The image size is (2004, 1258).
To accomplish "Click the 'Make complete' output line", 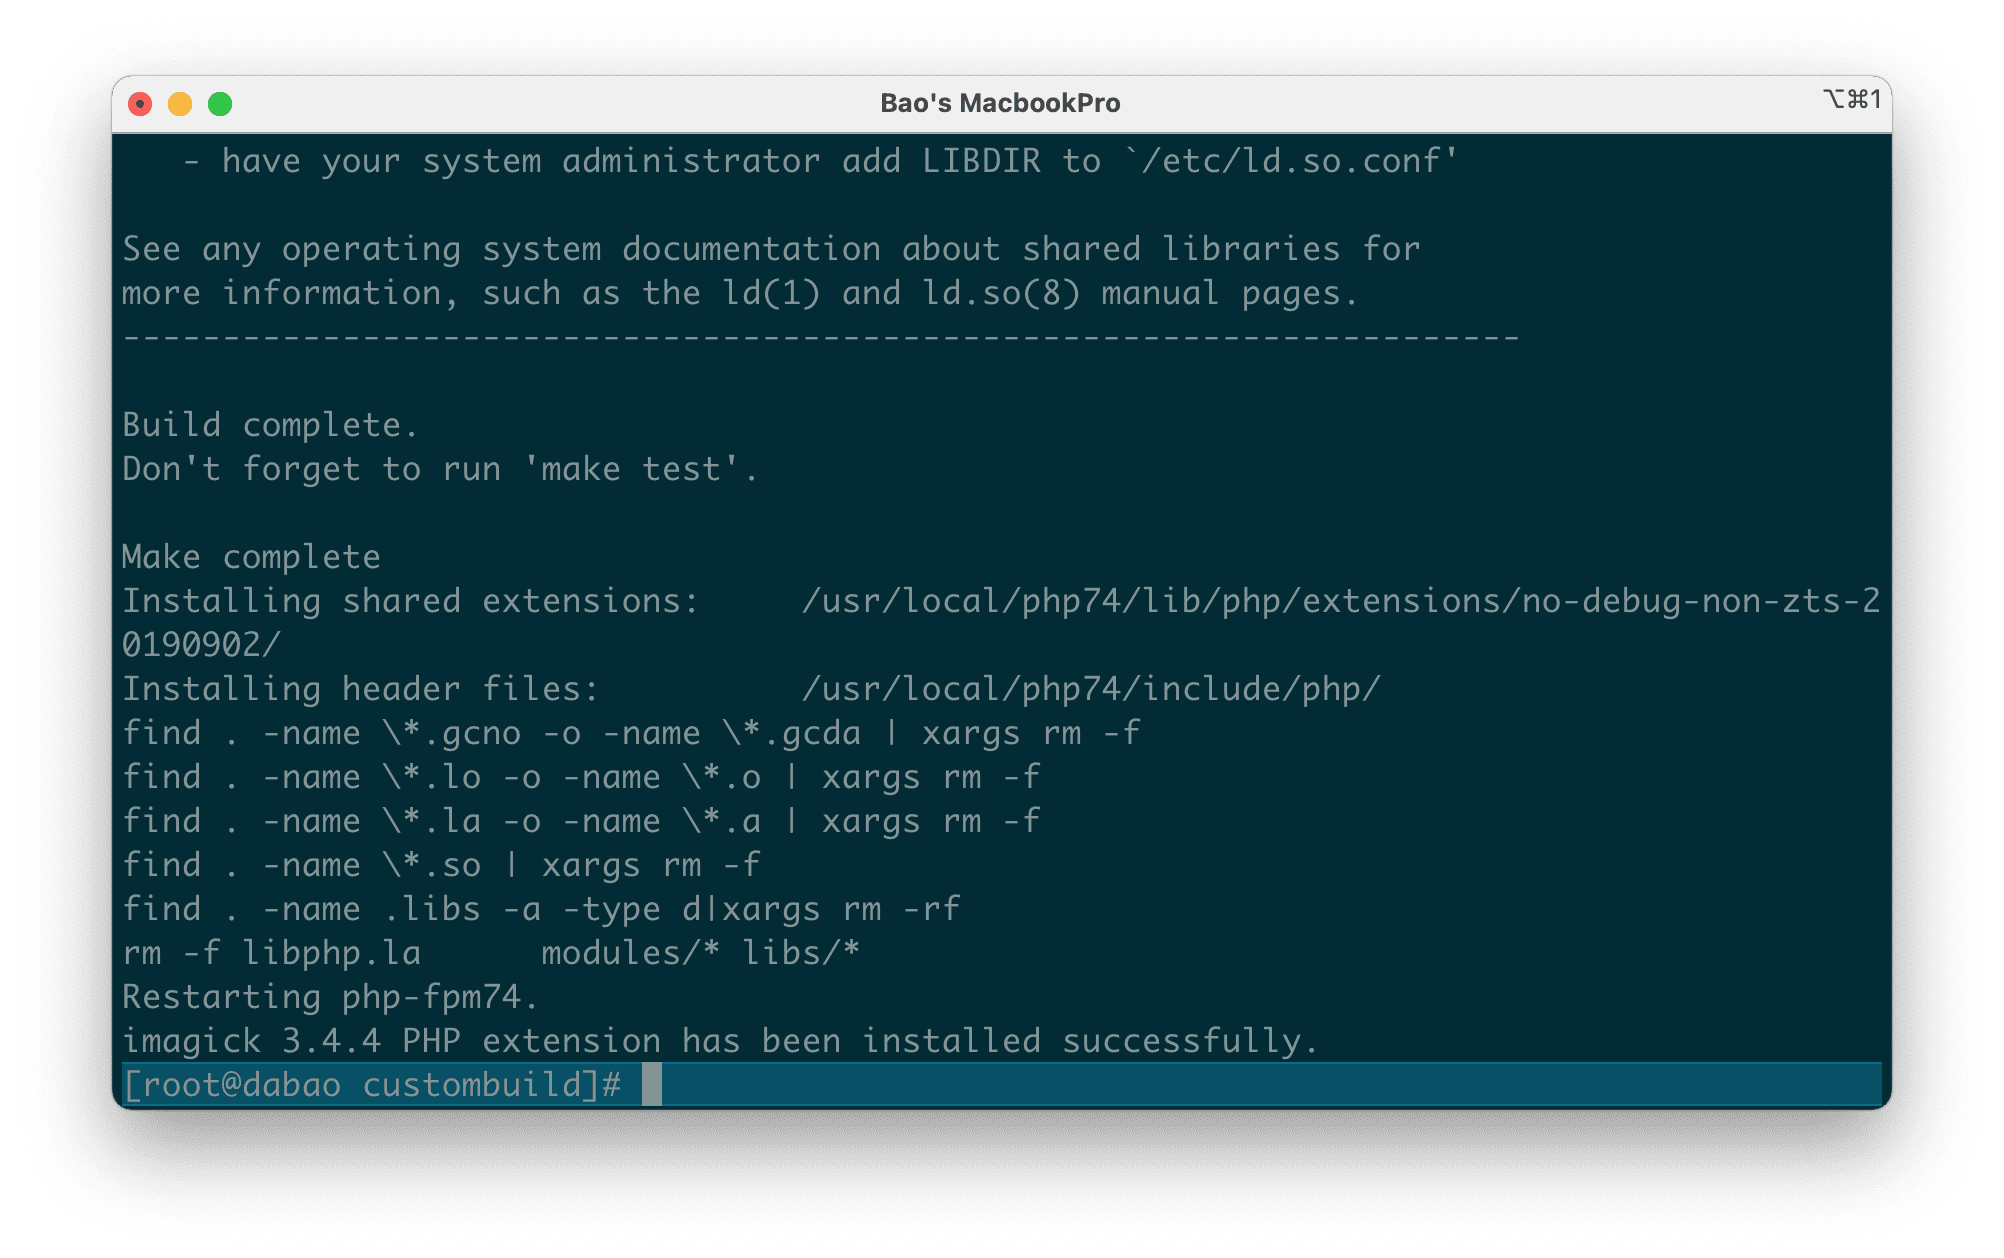I will 251,557.
